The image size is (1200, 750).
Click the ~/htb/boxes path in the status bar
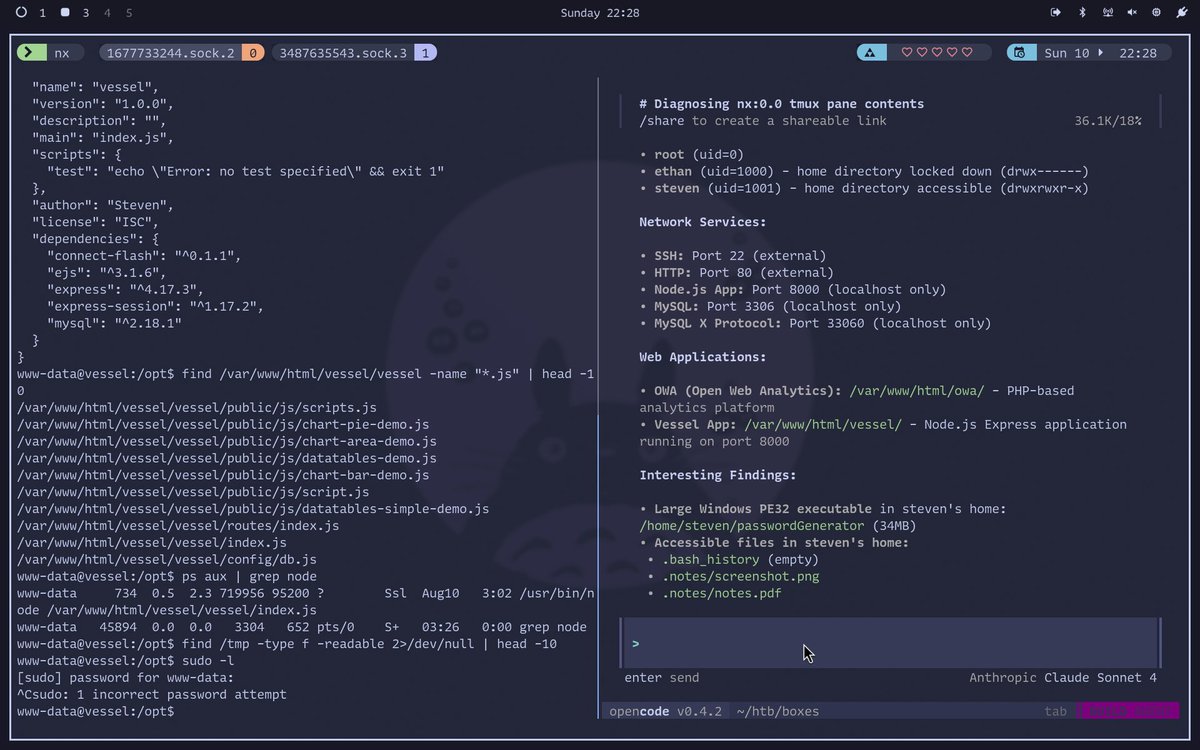tap(777, 712)
